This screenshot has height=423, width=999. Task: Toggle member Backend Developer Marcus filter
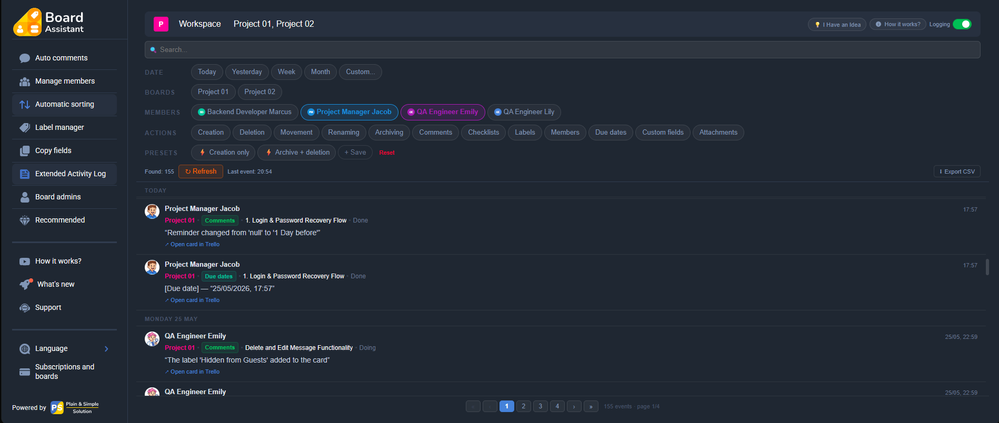click(x=245, y=112)
